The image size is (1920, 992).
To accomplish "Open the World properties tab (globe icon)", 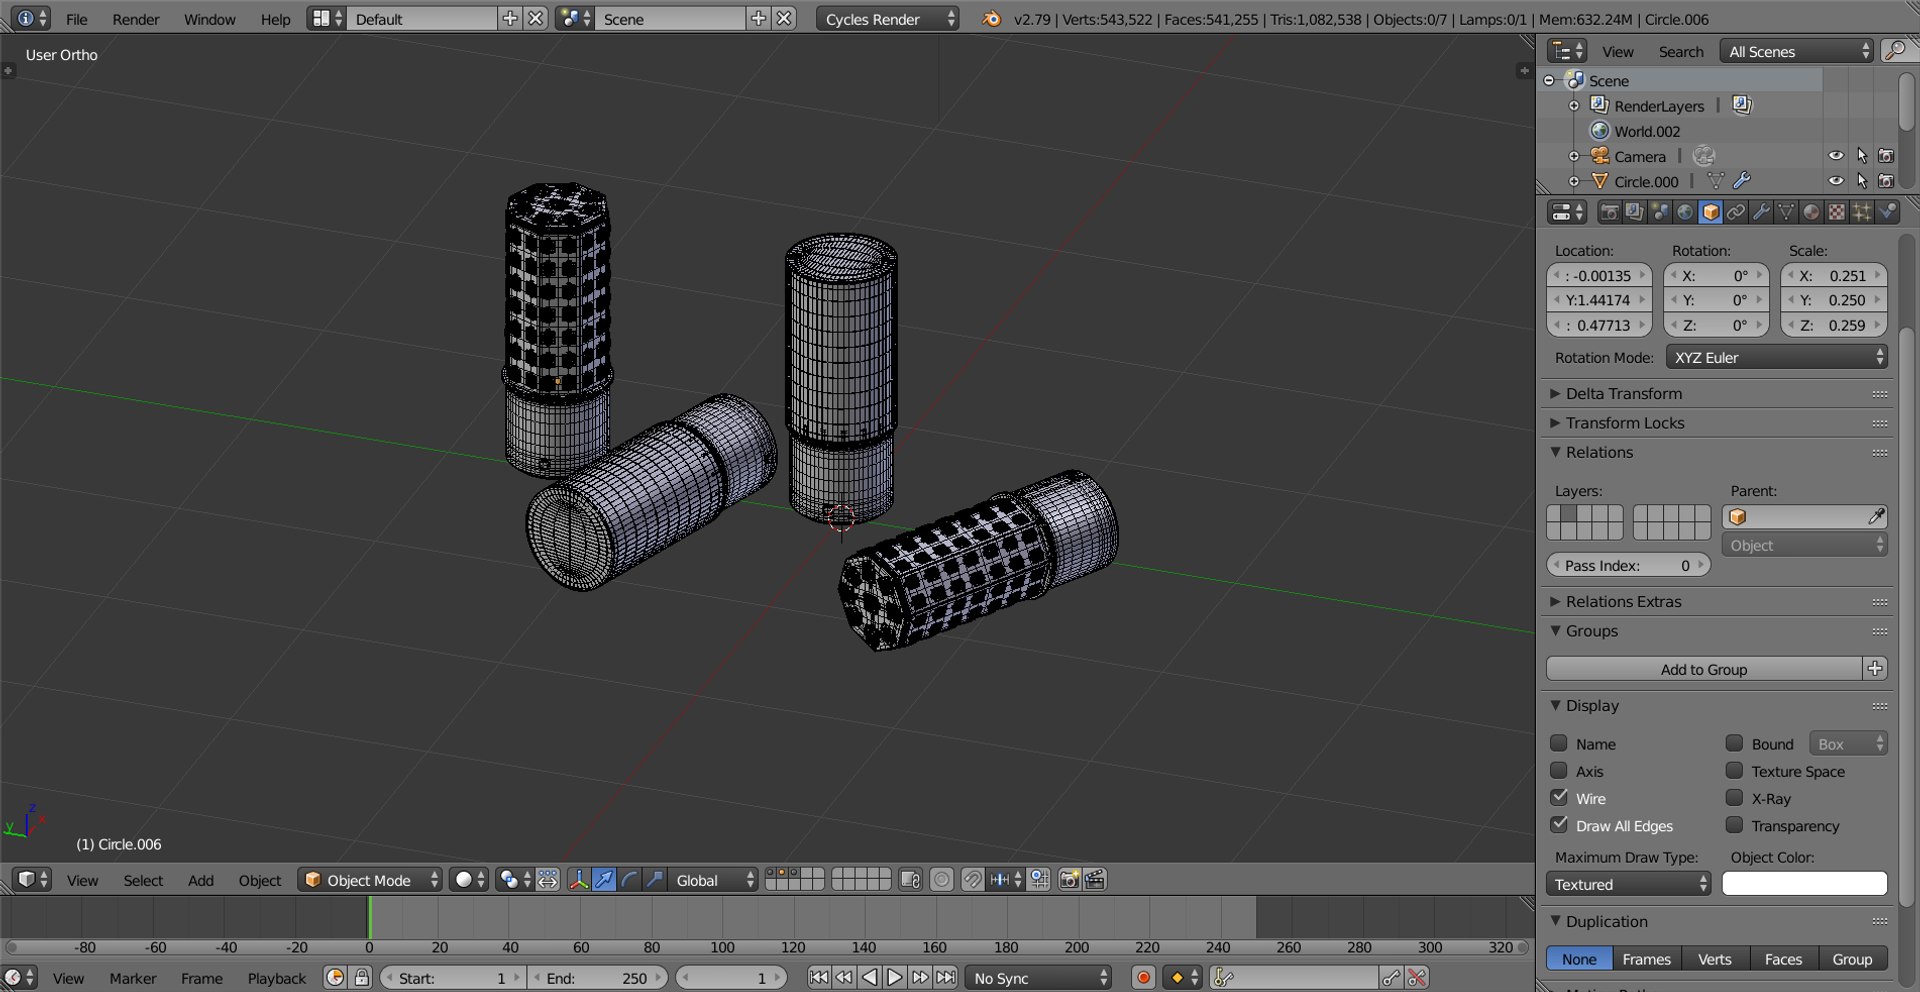I will 1685,212.
